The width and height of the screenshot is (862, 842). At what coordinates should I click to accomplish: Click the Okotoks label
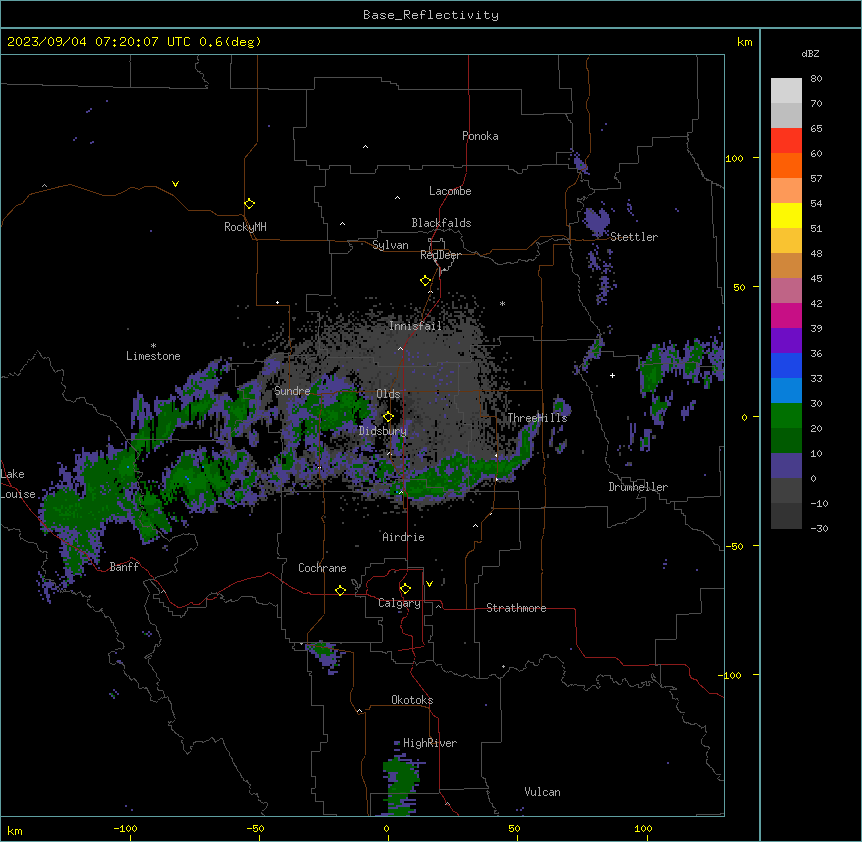(x=412, y=700)
